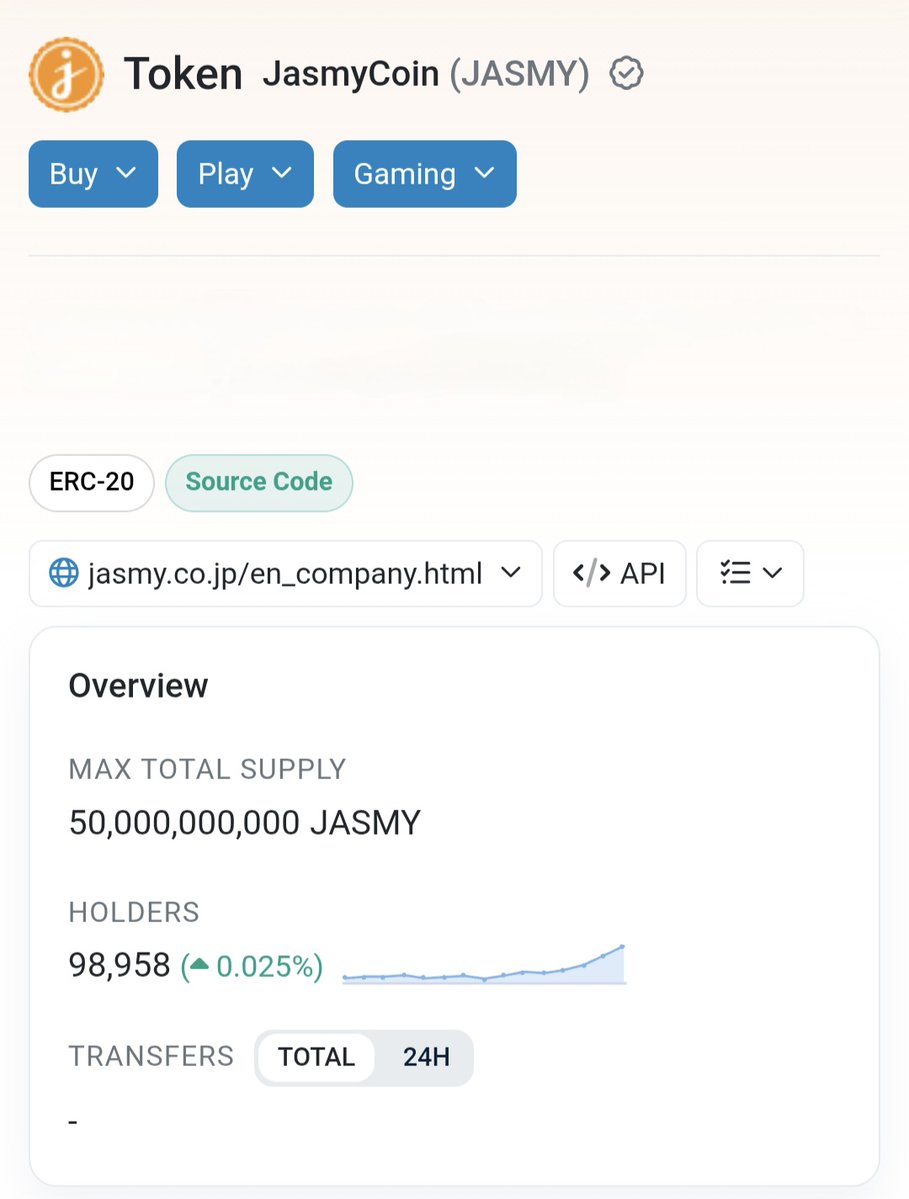Image resolution: width=909 pixels, height=1199 pixels.
Task: Click the holders growth sparkline chart
Action: 483,967
